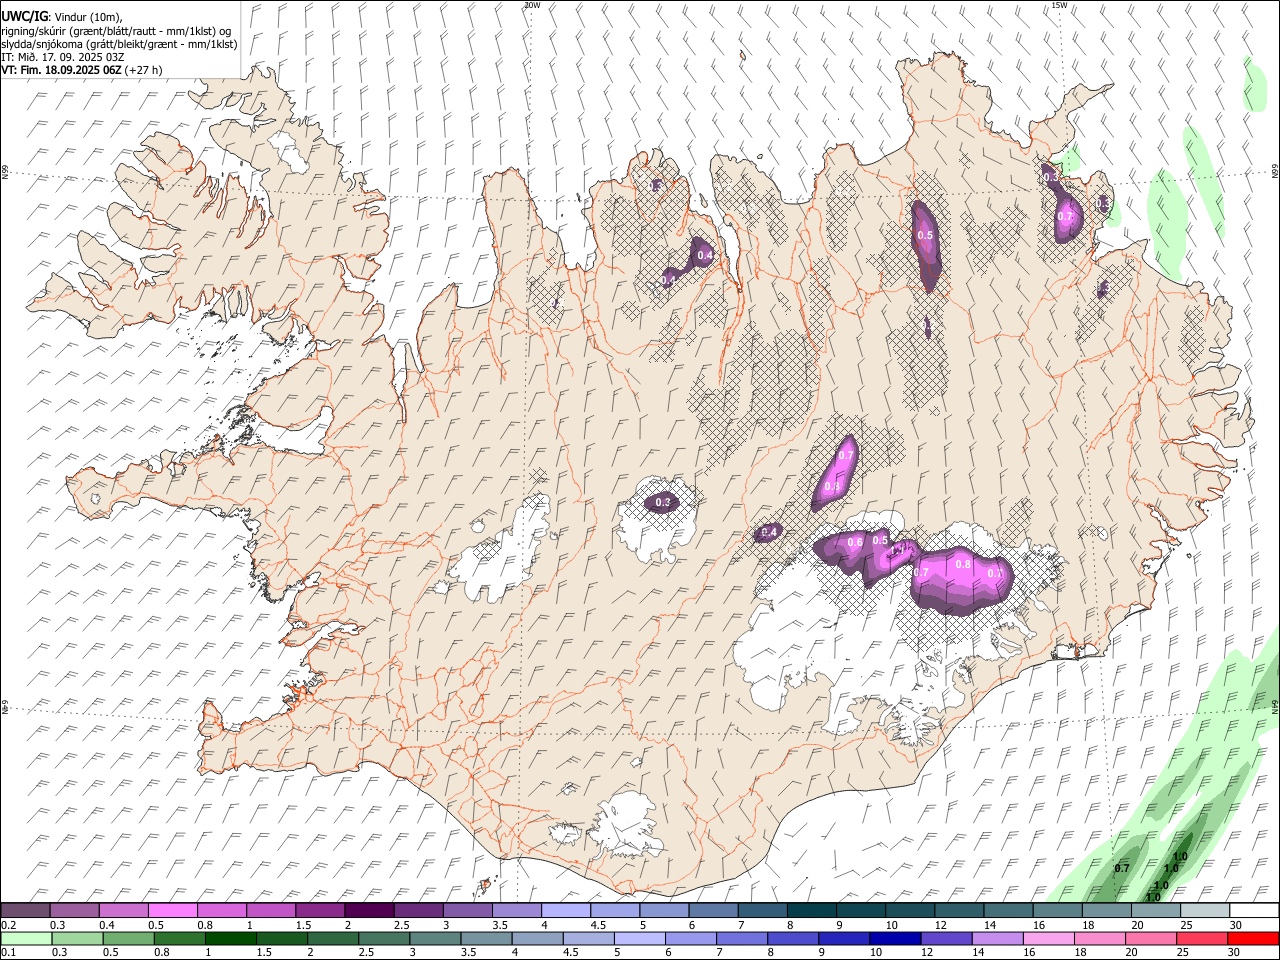Select deep blue rain swatch between 10 and 12

pyautogui.click(x=894, y=938)
